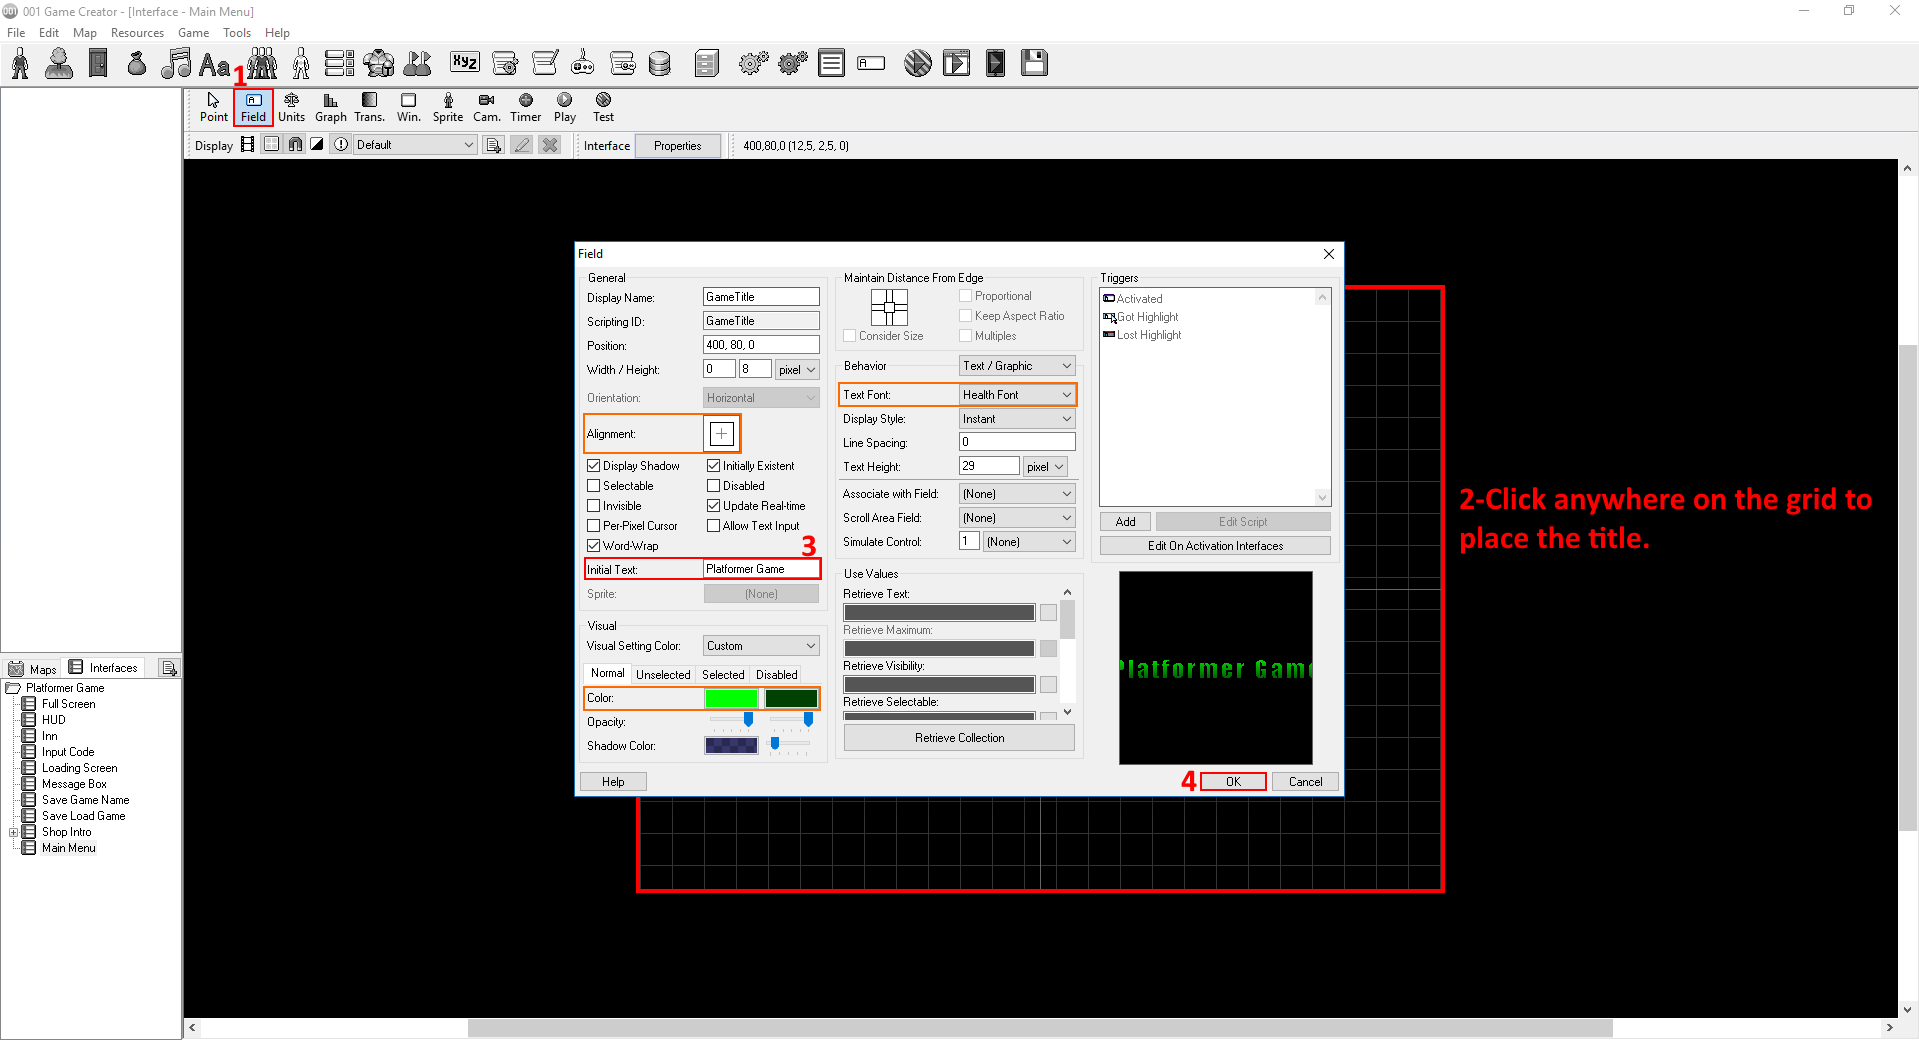Image resolution: width=1919 pixels, height=1040 pixels.
Task: Expand Visual Setting Color dropdown
Action: (x=761, y=646)
